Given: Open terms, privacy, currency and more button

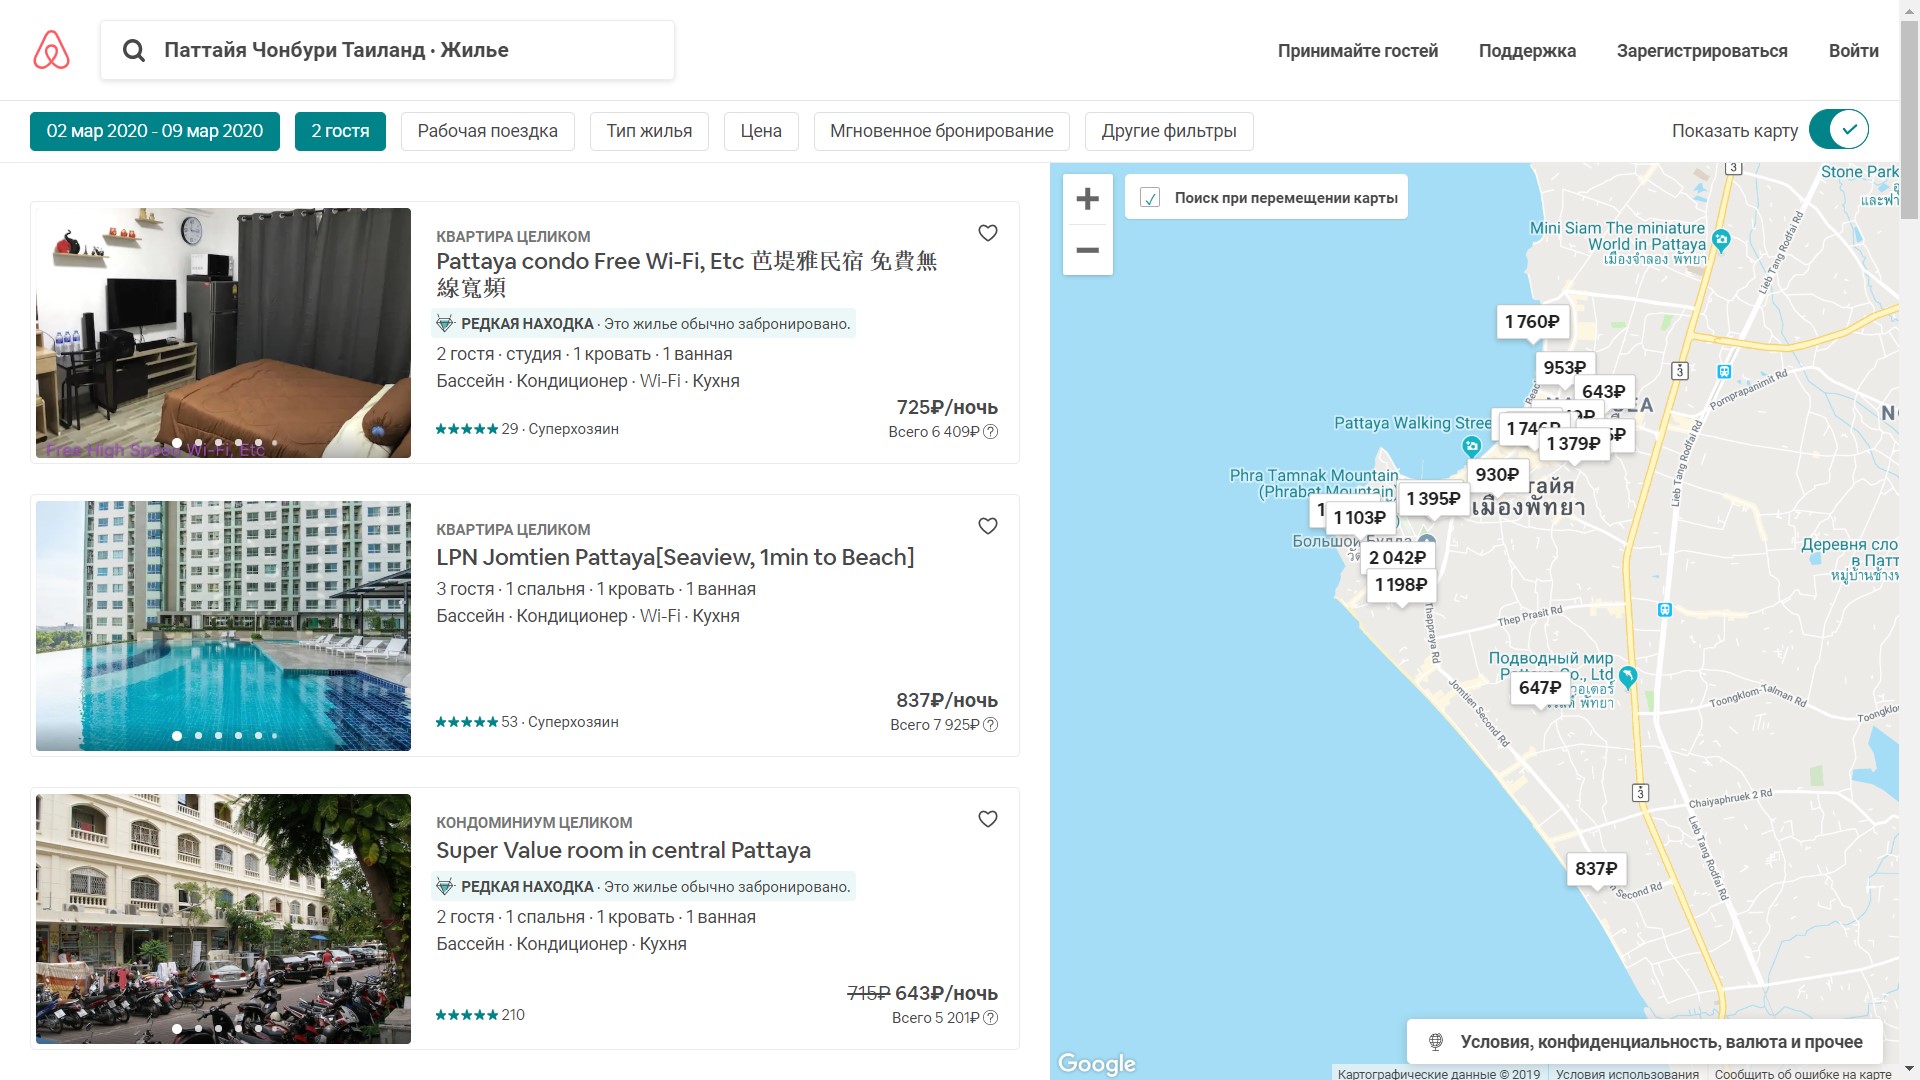Looking at the screenshot, I should coord(1645,1042).
